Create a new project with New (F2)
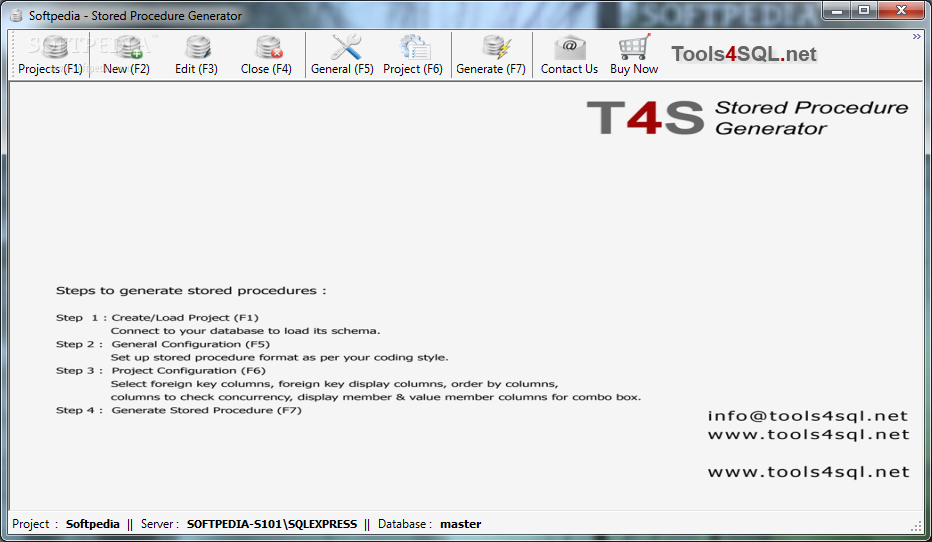Image resolution: width=932 pixels, height=542 pixels. 127,55
